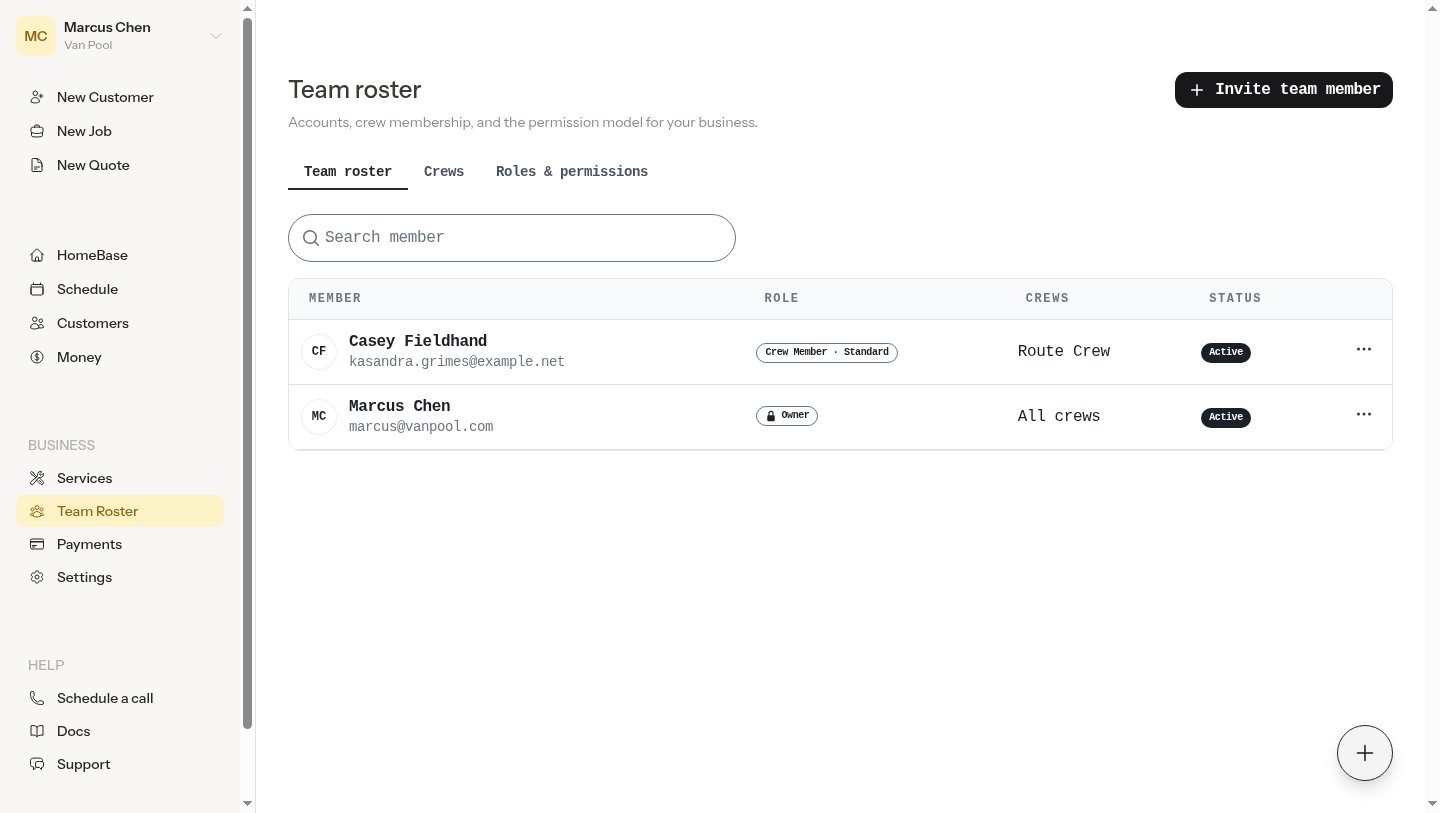This screenshot has width=1440, height=813.
Task: Open actions menu for Casey Fieldhand
Action: [1364, 349]
